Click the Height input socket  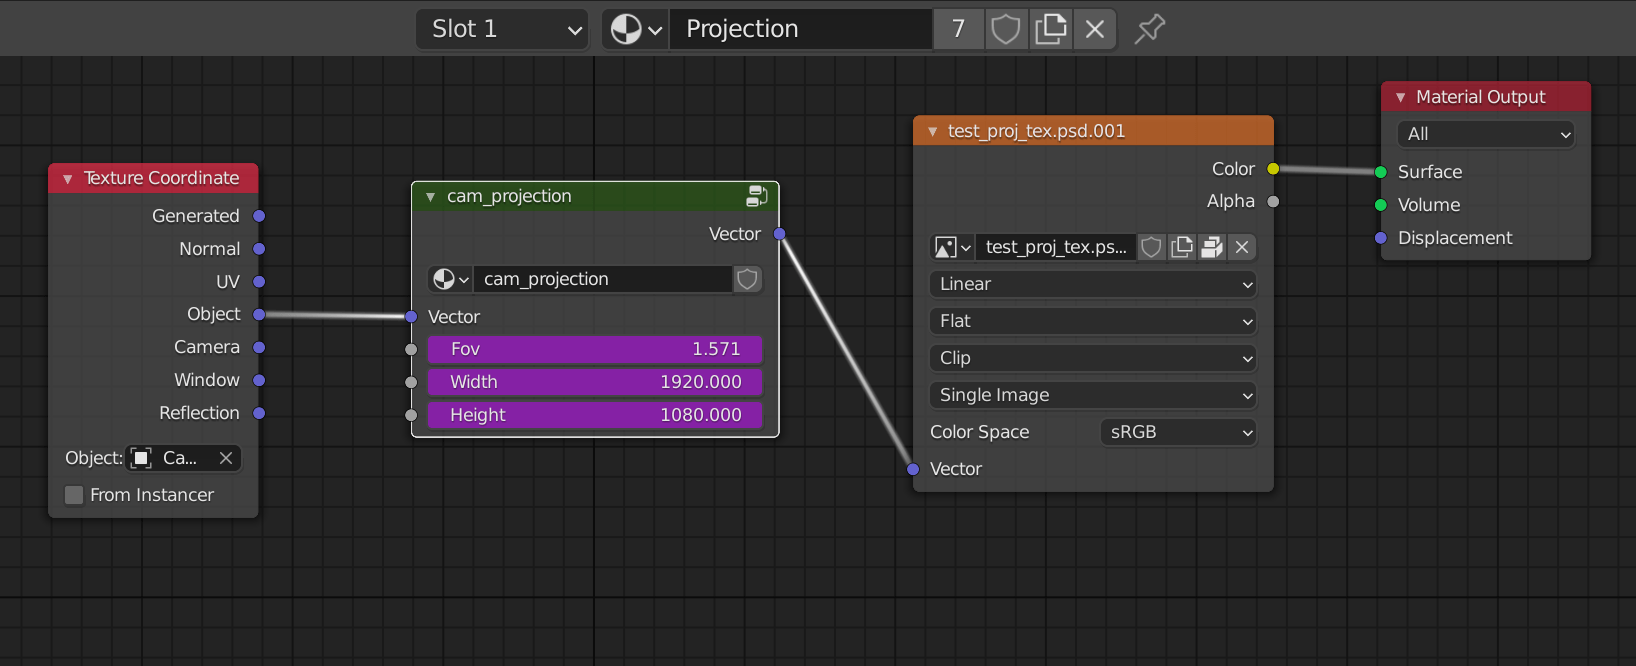pyautogui.click(x=411, y=415)
